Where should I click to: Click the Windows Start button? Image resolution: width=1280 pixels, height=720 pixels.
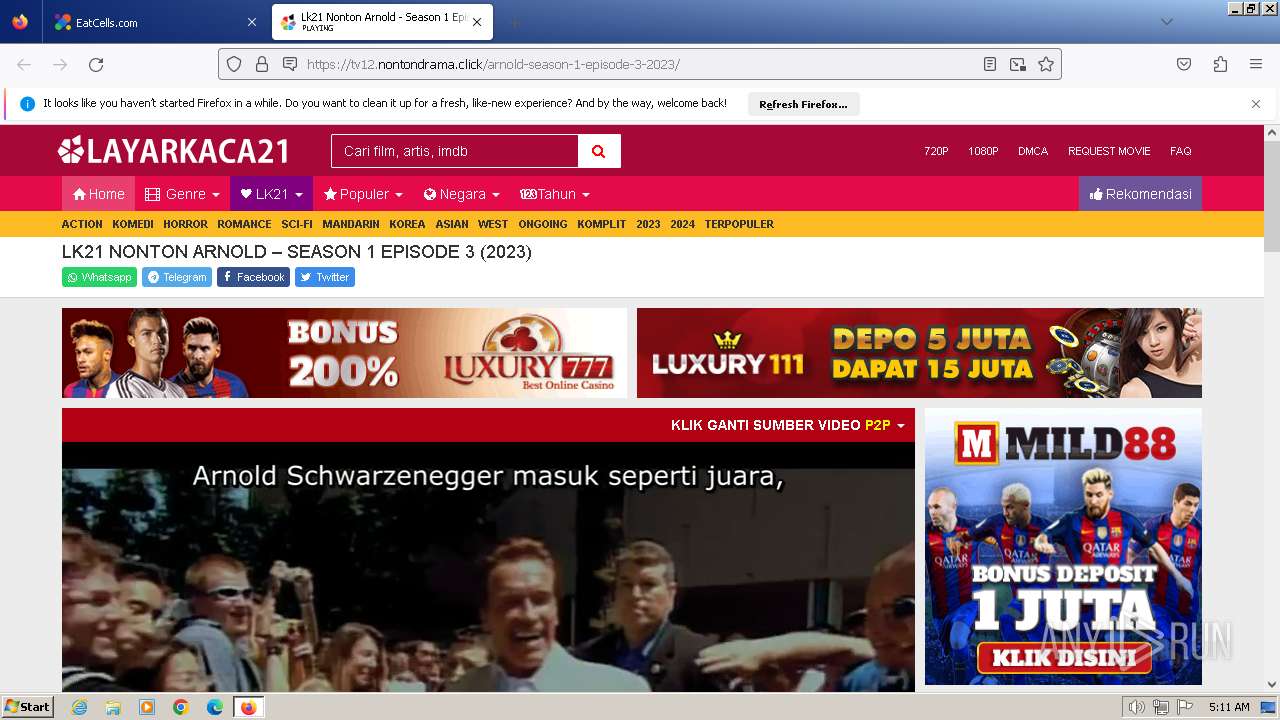click(28, 707)
